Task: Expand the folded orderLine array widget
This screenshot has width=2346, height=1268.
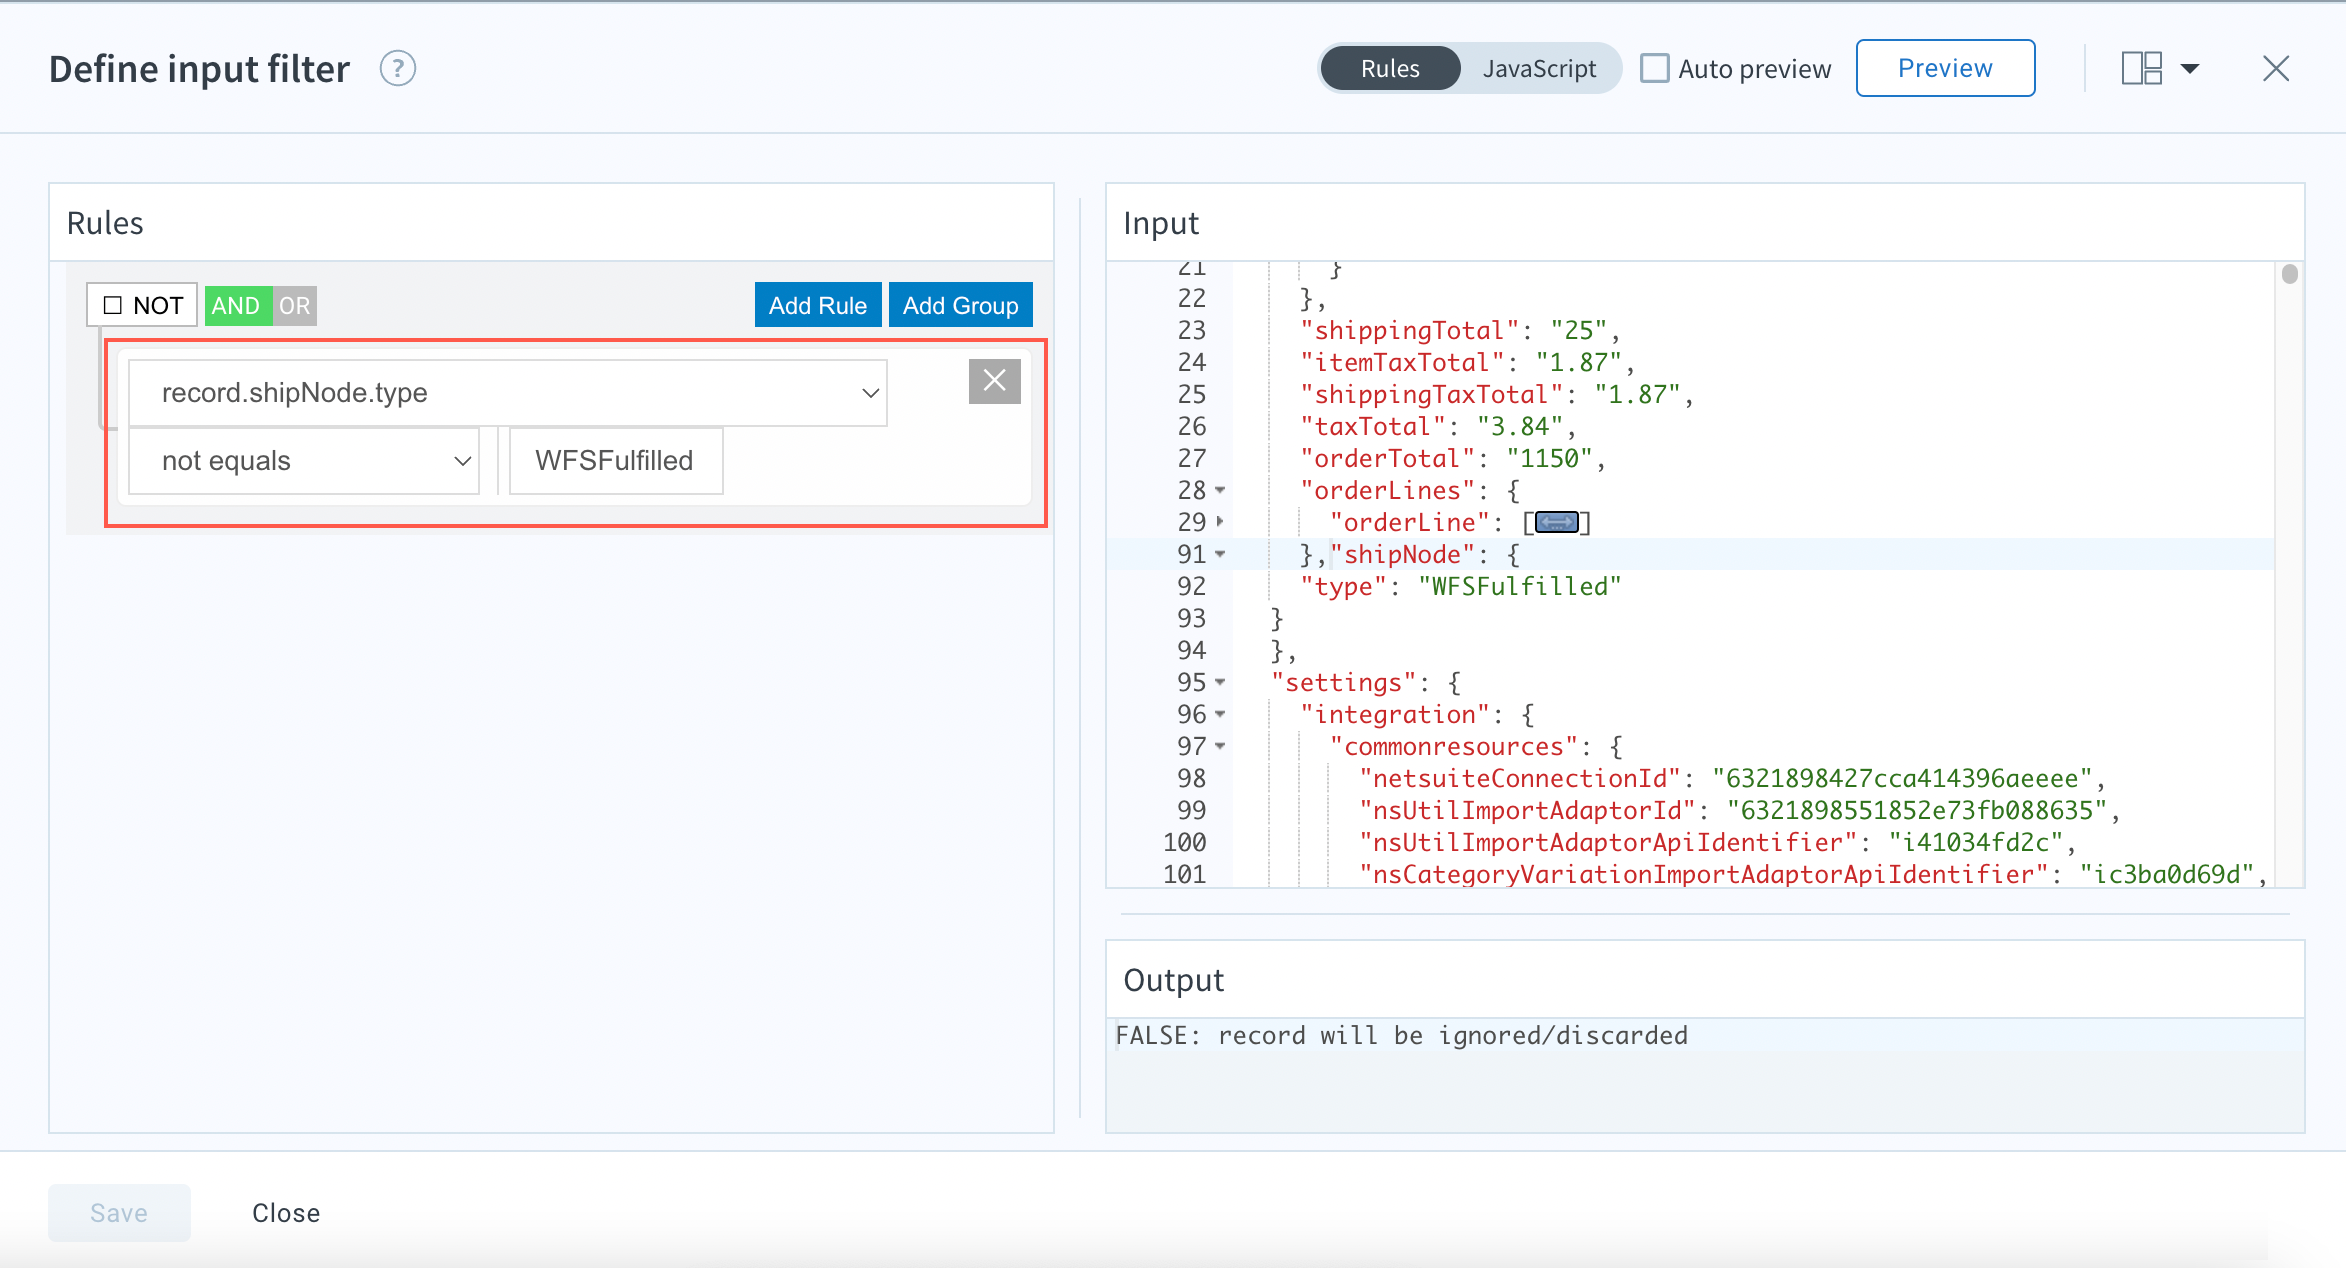Action: point(1557,522)
